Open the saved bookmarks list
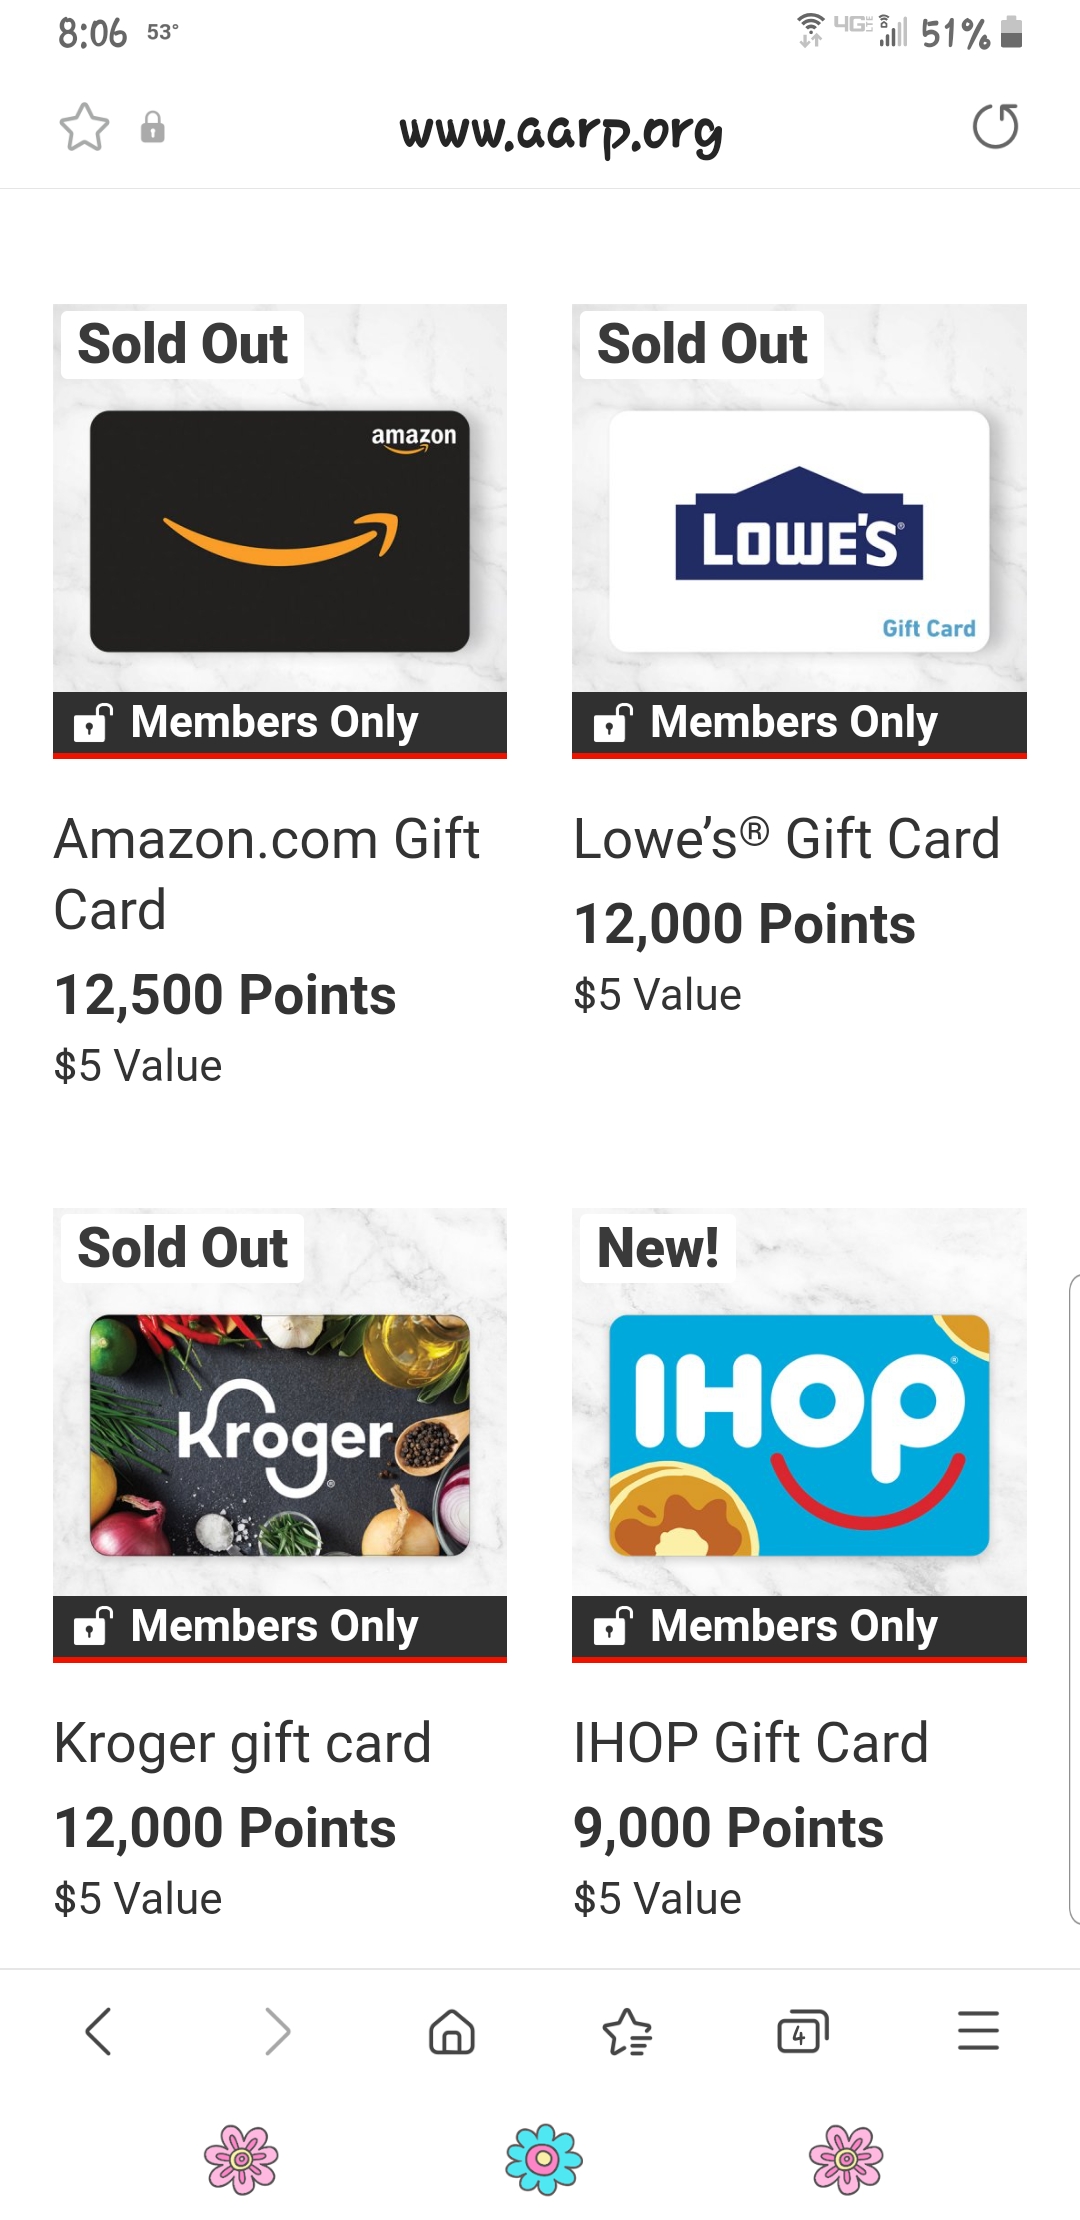This screenshot has width=1080, height=2220. tap(627, 2031)
